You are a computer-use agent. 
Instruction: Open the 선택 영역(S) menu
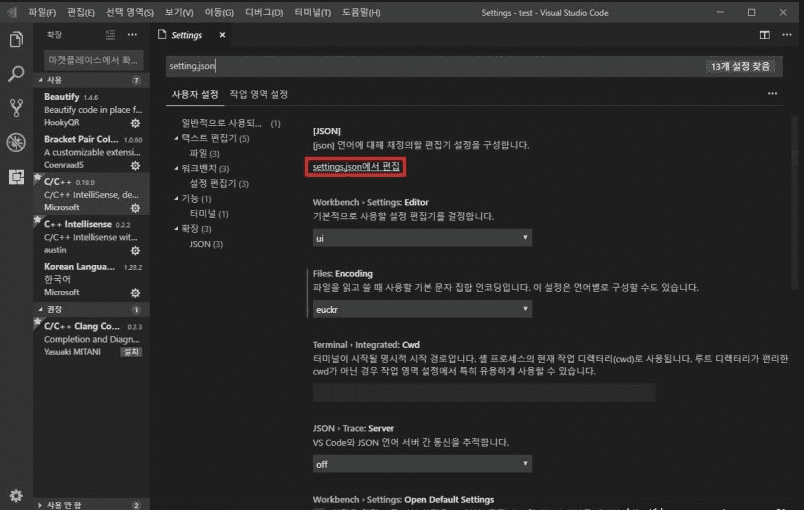(x=130, y=12)
